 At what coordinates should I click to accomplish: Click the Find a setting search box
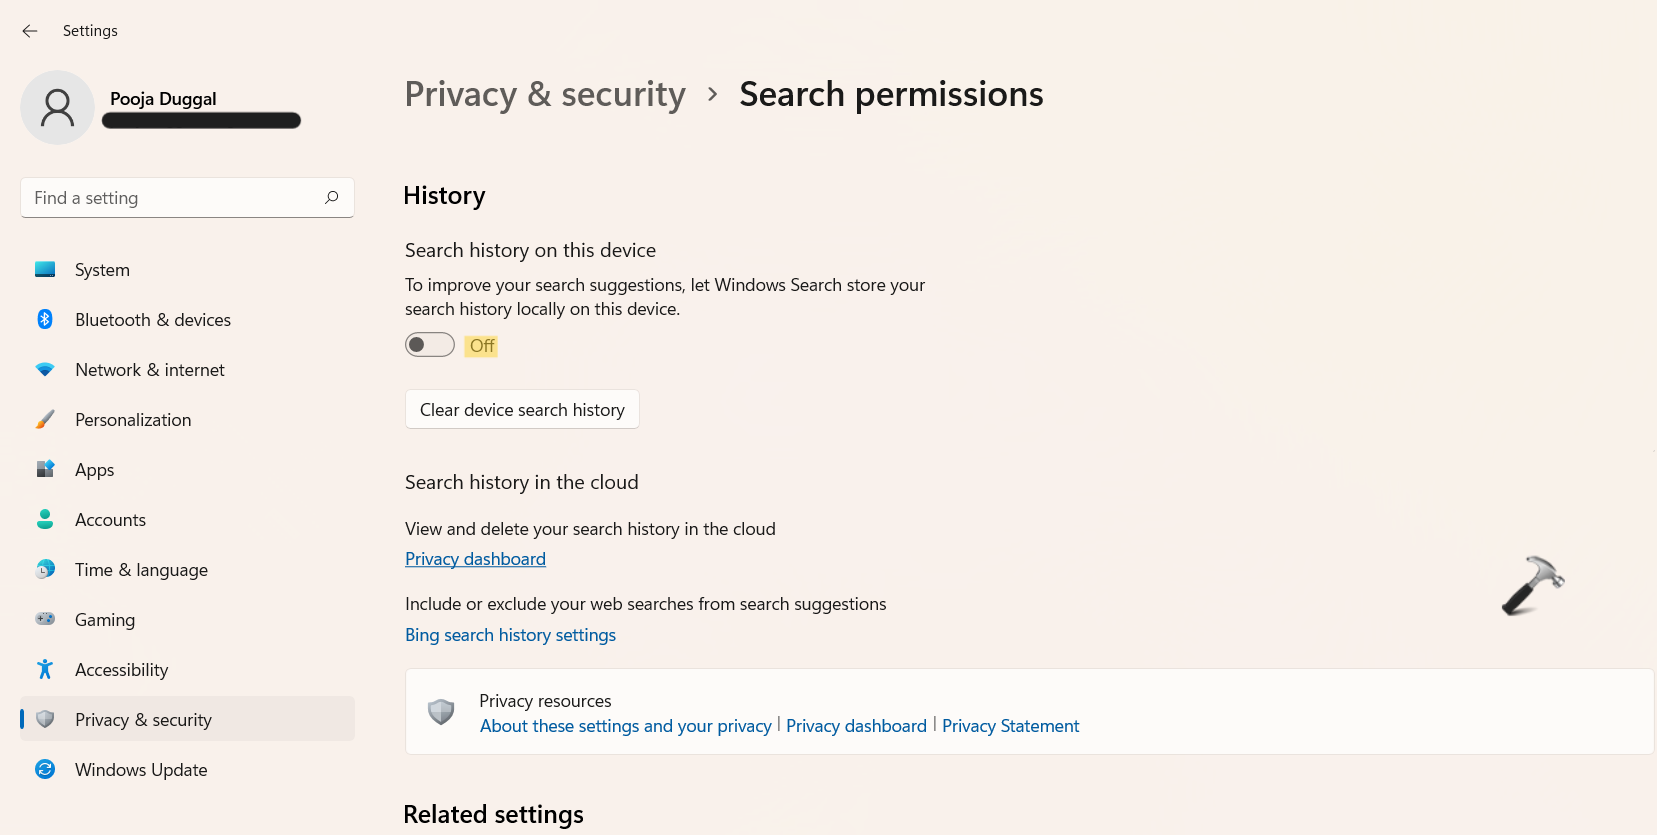coord(175,198)
